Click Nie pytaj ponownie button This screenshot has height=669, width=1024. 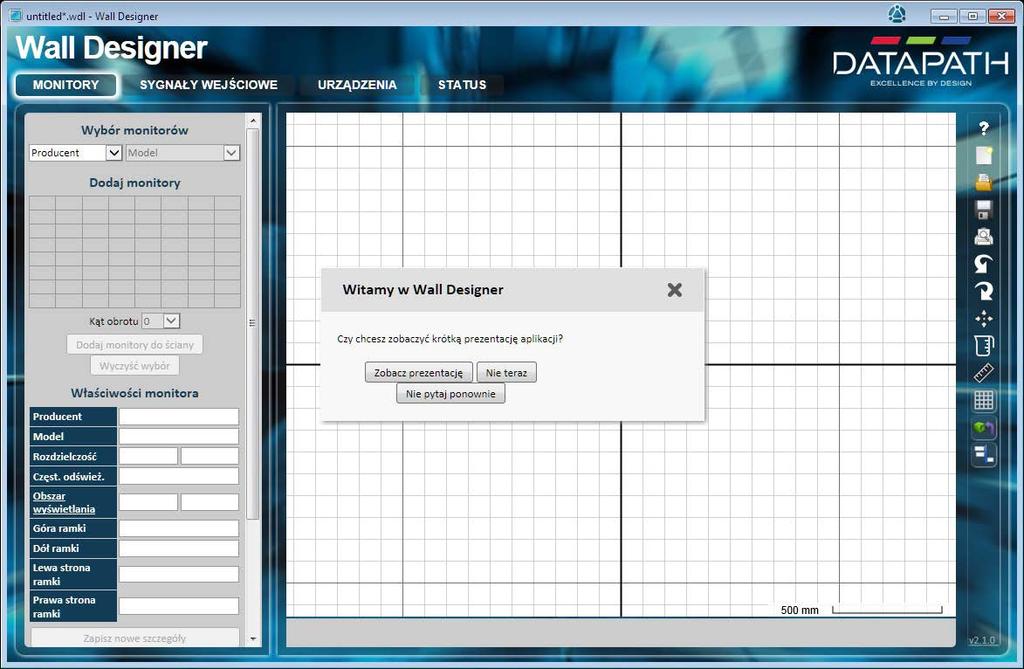[x=451, y=393]
